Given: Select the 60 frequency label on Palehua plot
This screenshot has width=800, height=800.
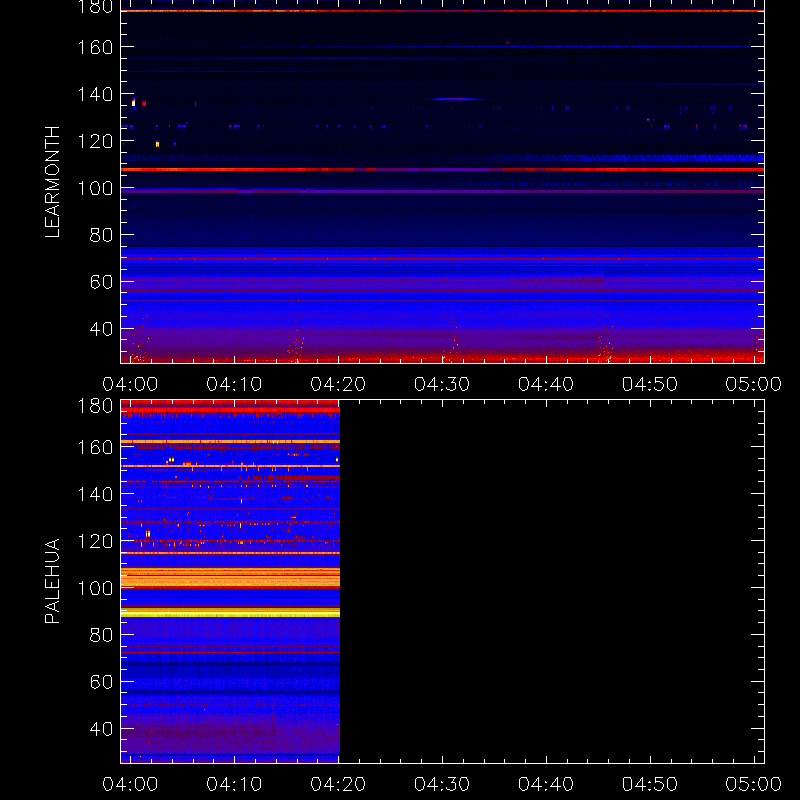Looking at the screenshot, I should point(101,682).
